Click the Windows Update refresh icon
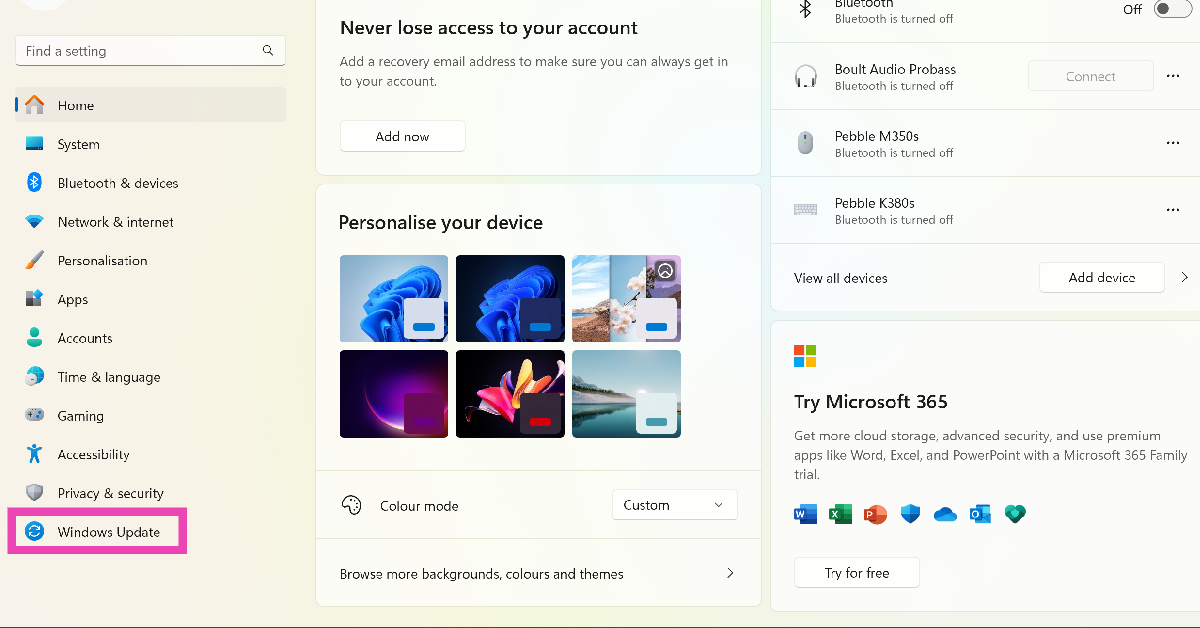 click(x=34, y=532)
